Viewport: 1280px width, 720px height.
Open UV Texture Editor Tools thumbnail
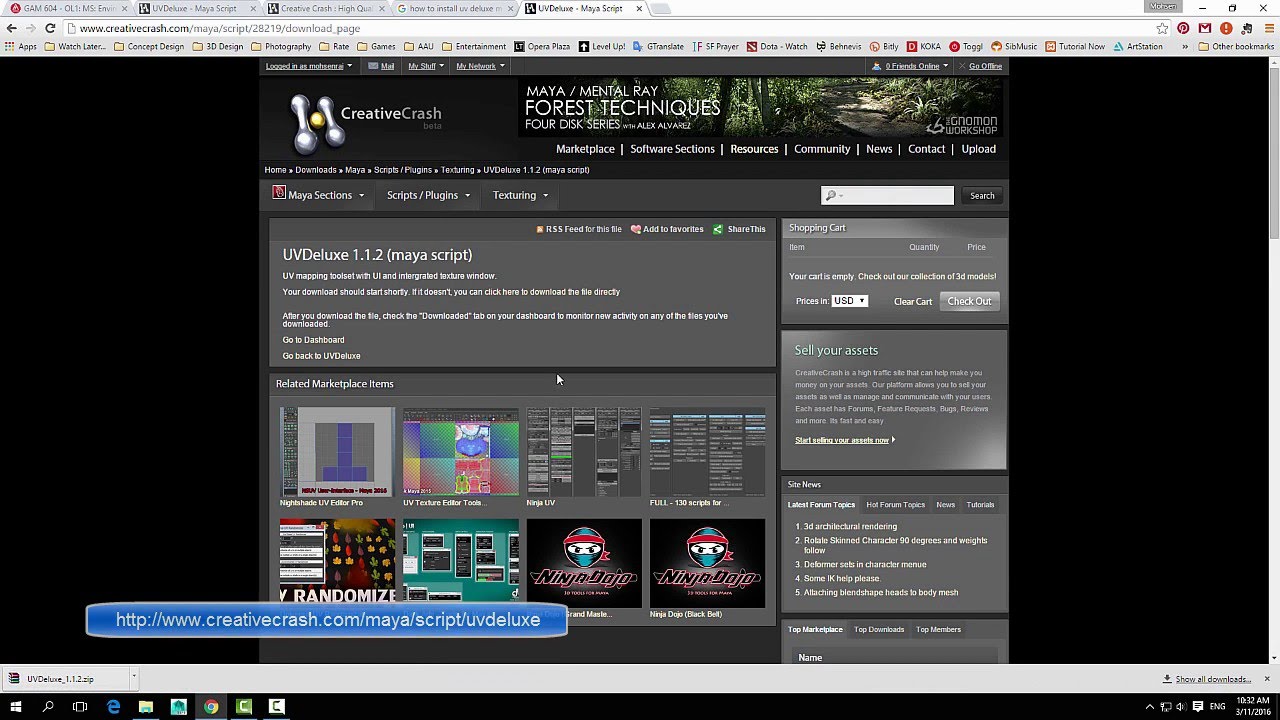tap(461, 452)
